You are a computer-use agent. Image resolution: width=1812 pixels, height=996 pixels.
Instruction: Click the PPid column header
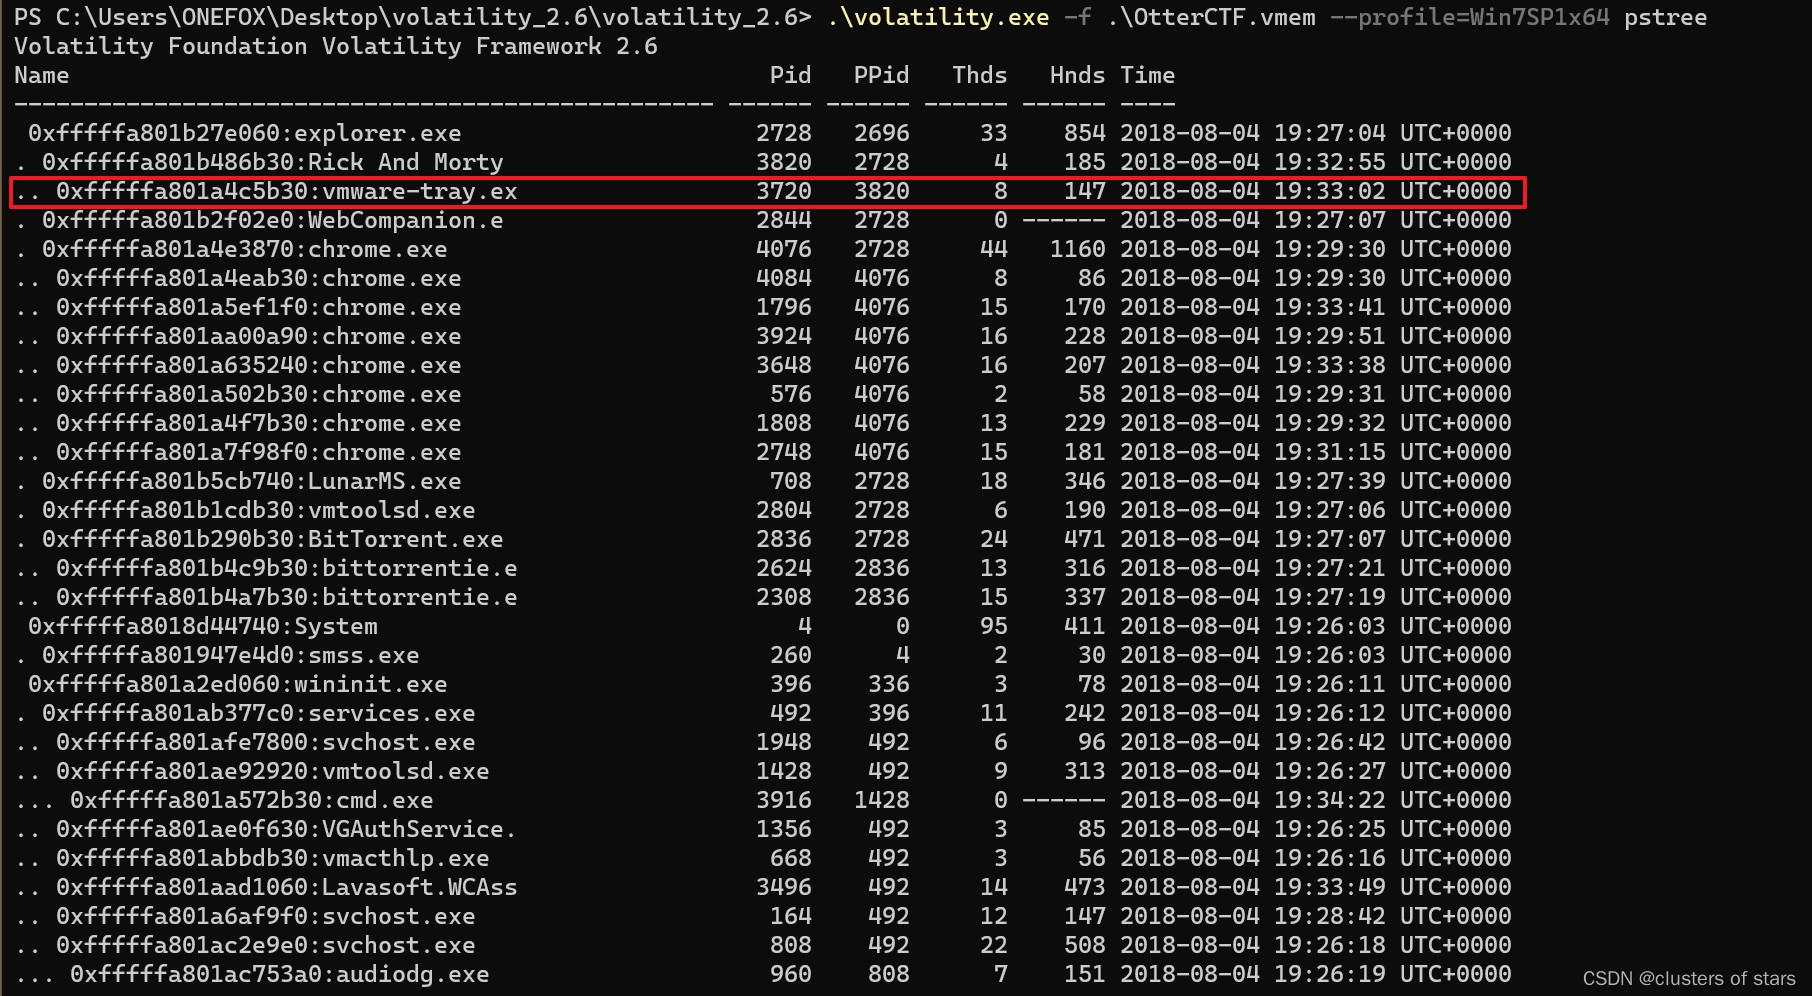880,74
